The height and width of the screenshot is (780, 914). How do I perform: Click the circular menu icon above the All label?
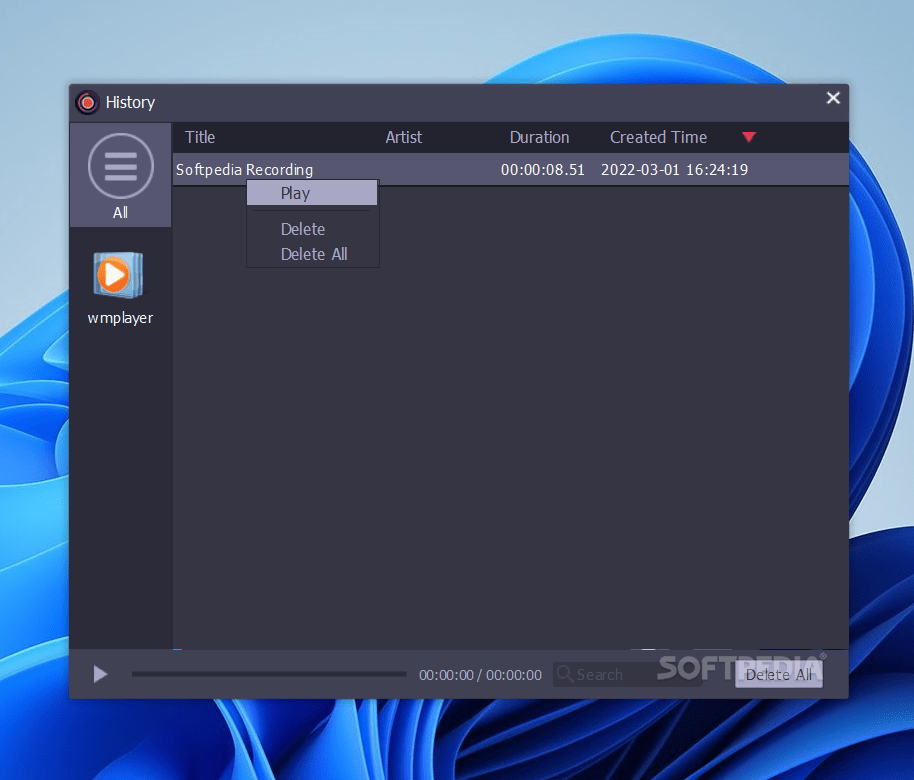pos(120,166)
